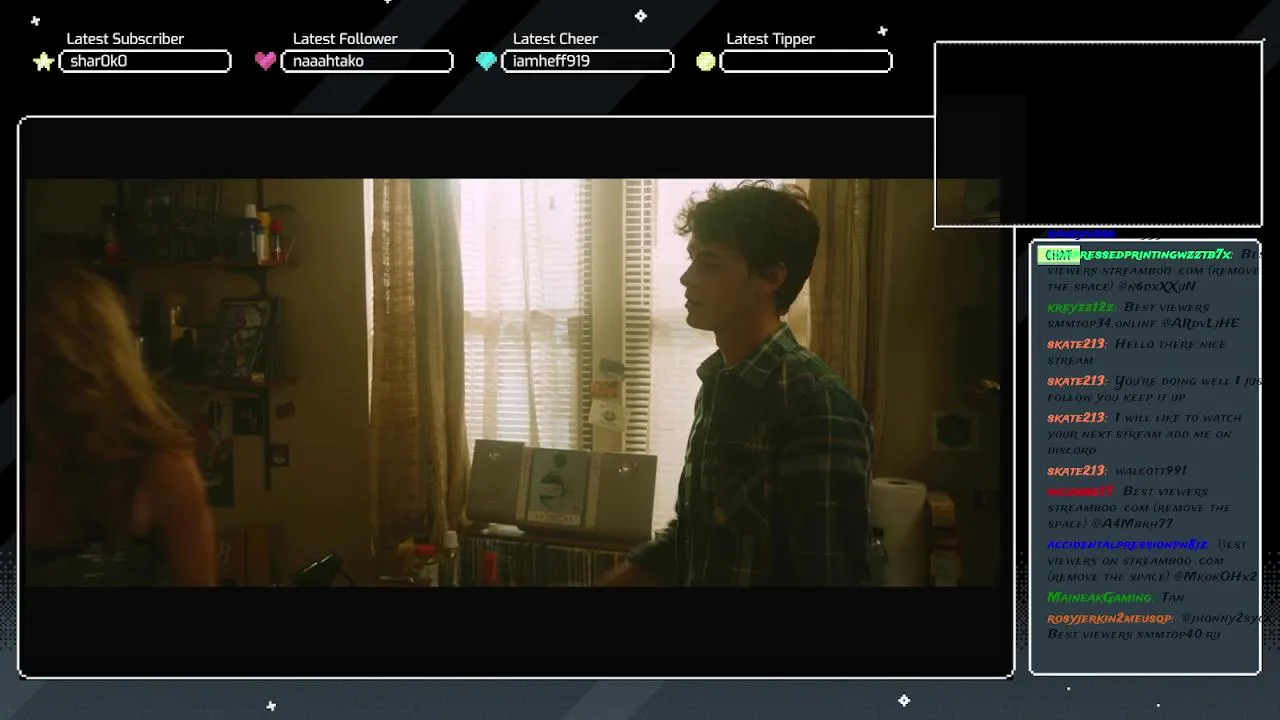Screen dimensions: 1280x720
Task: Click the pink heart Latest Follower icon
Action: 265,61
